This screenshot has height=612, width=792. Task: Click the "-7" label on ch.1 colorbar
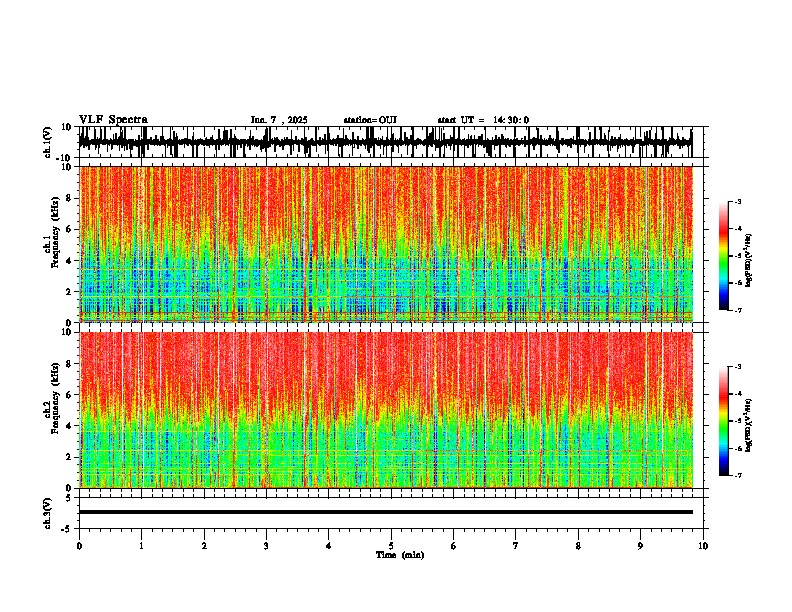pos(738,310)
